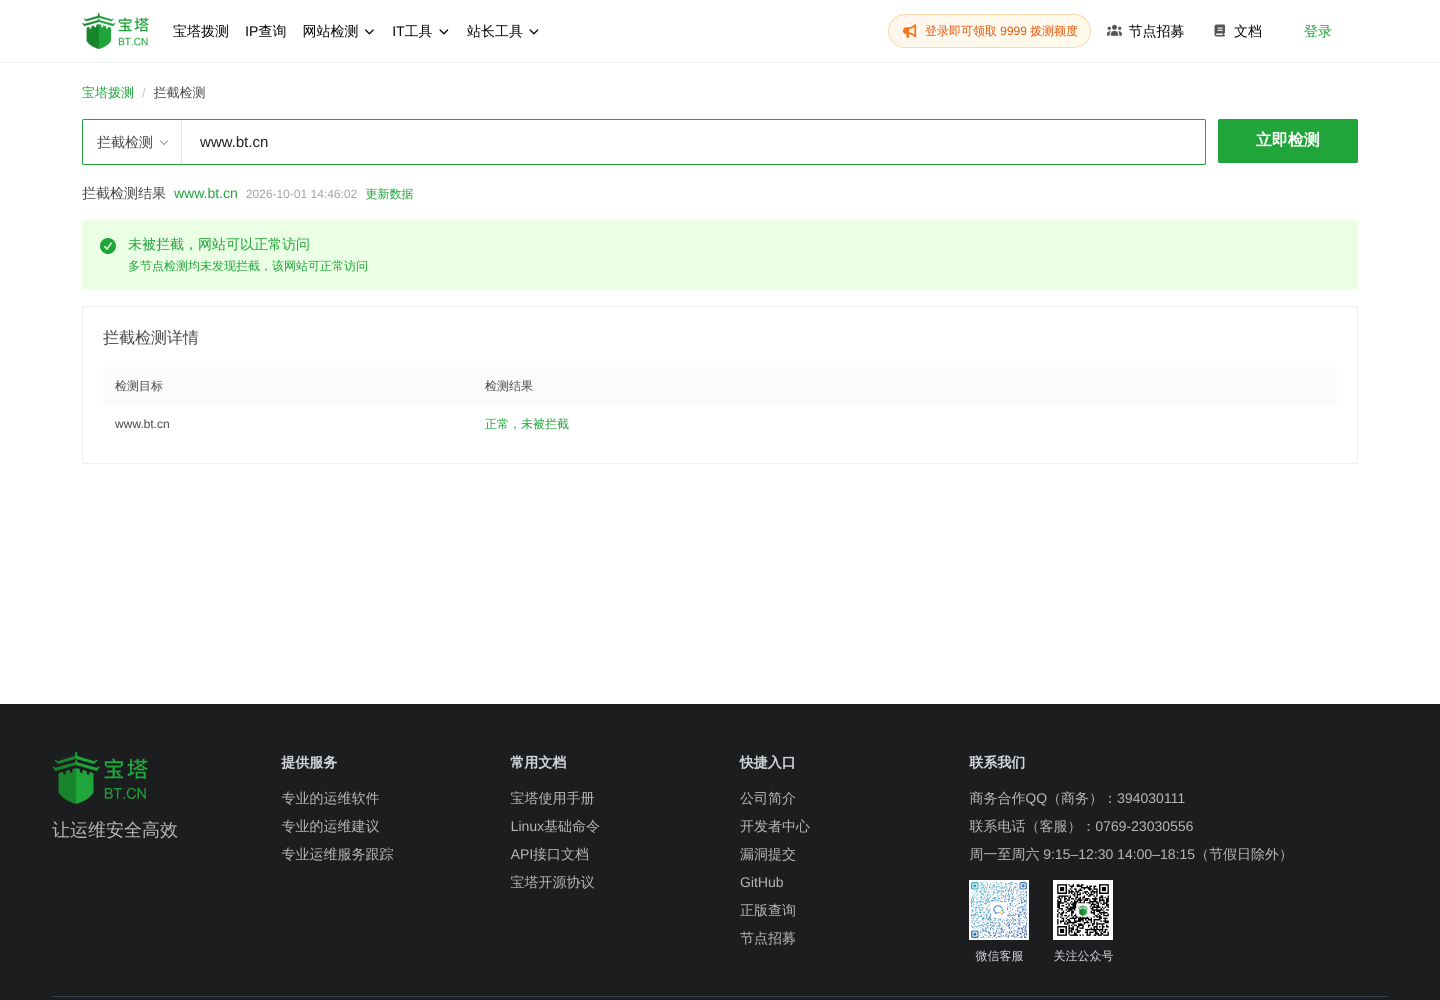
Task: Open 公司简介 footer link
Action: point(768,798)
